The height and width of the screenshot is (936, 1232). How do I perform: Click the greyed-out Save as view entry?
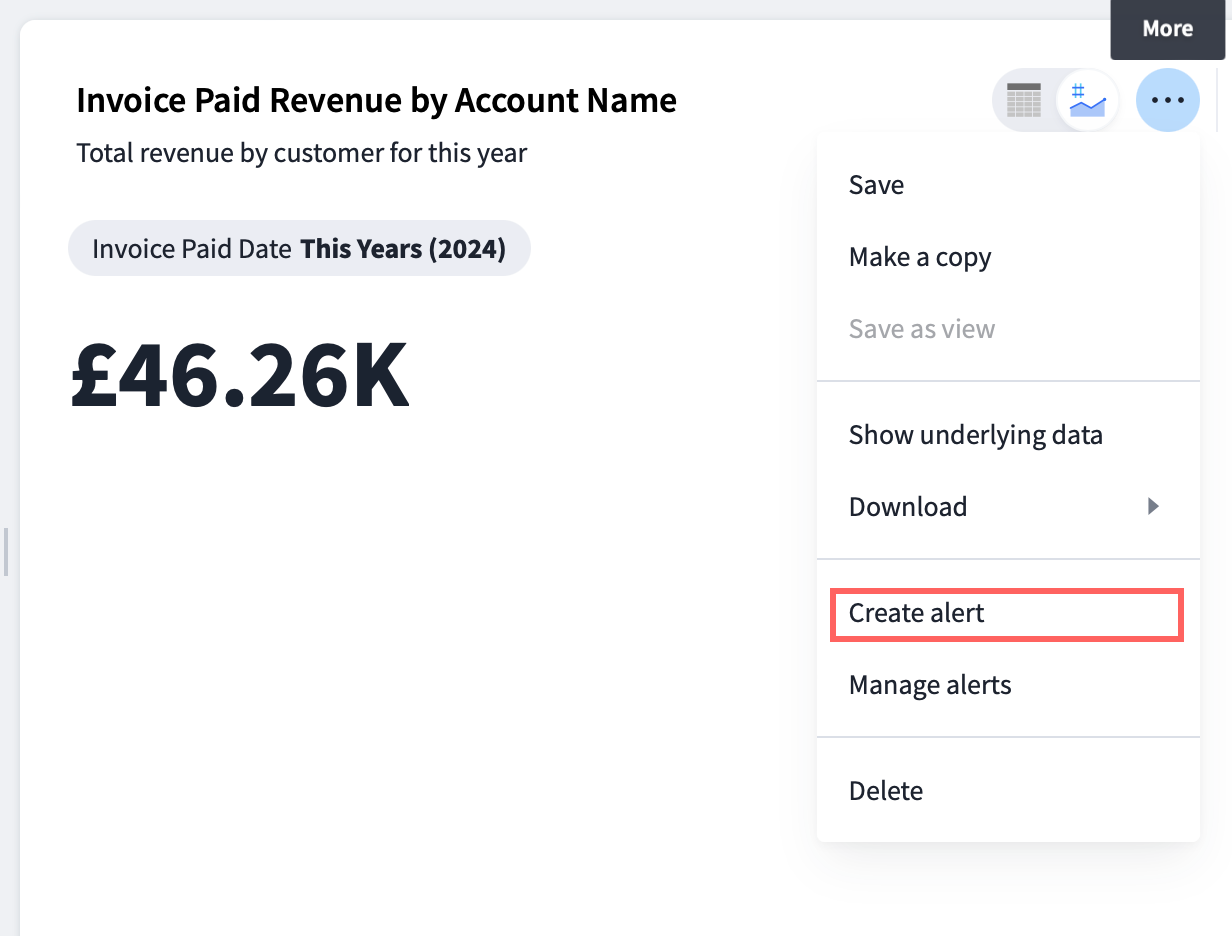coord(921,329)
